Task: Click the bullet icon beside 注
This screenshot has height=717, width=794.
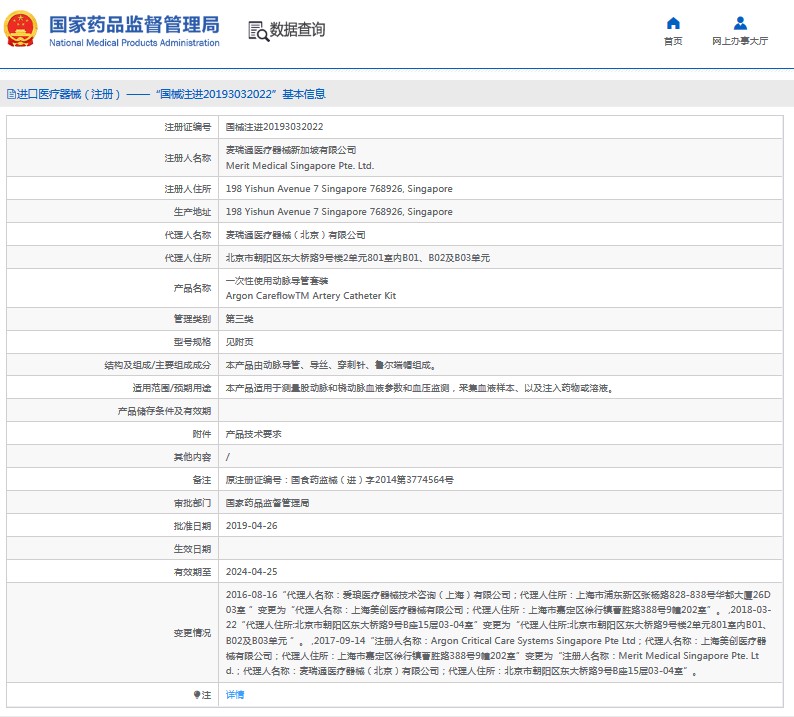Action: click(197, 695)
